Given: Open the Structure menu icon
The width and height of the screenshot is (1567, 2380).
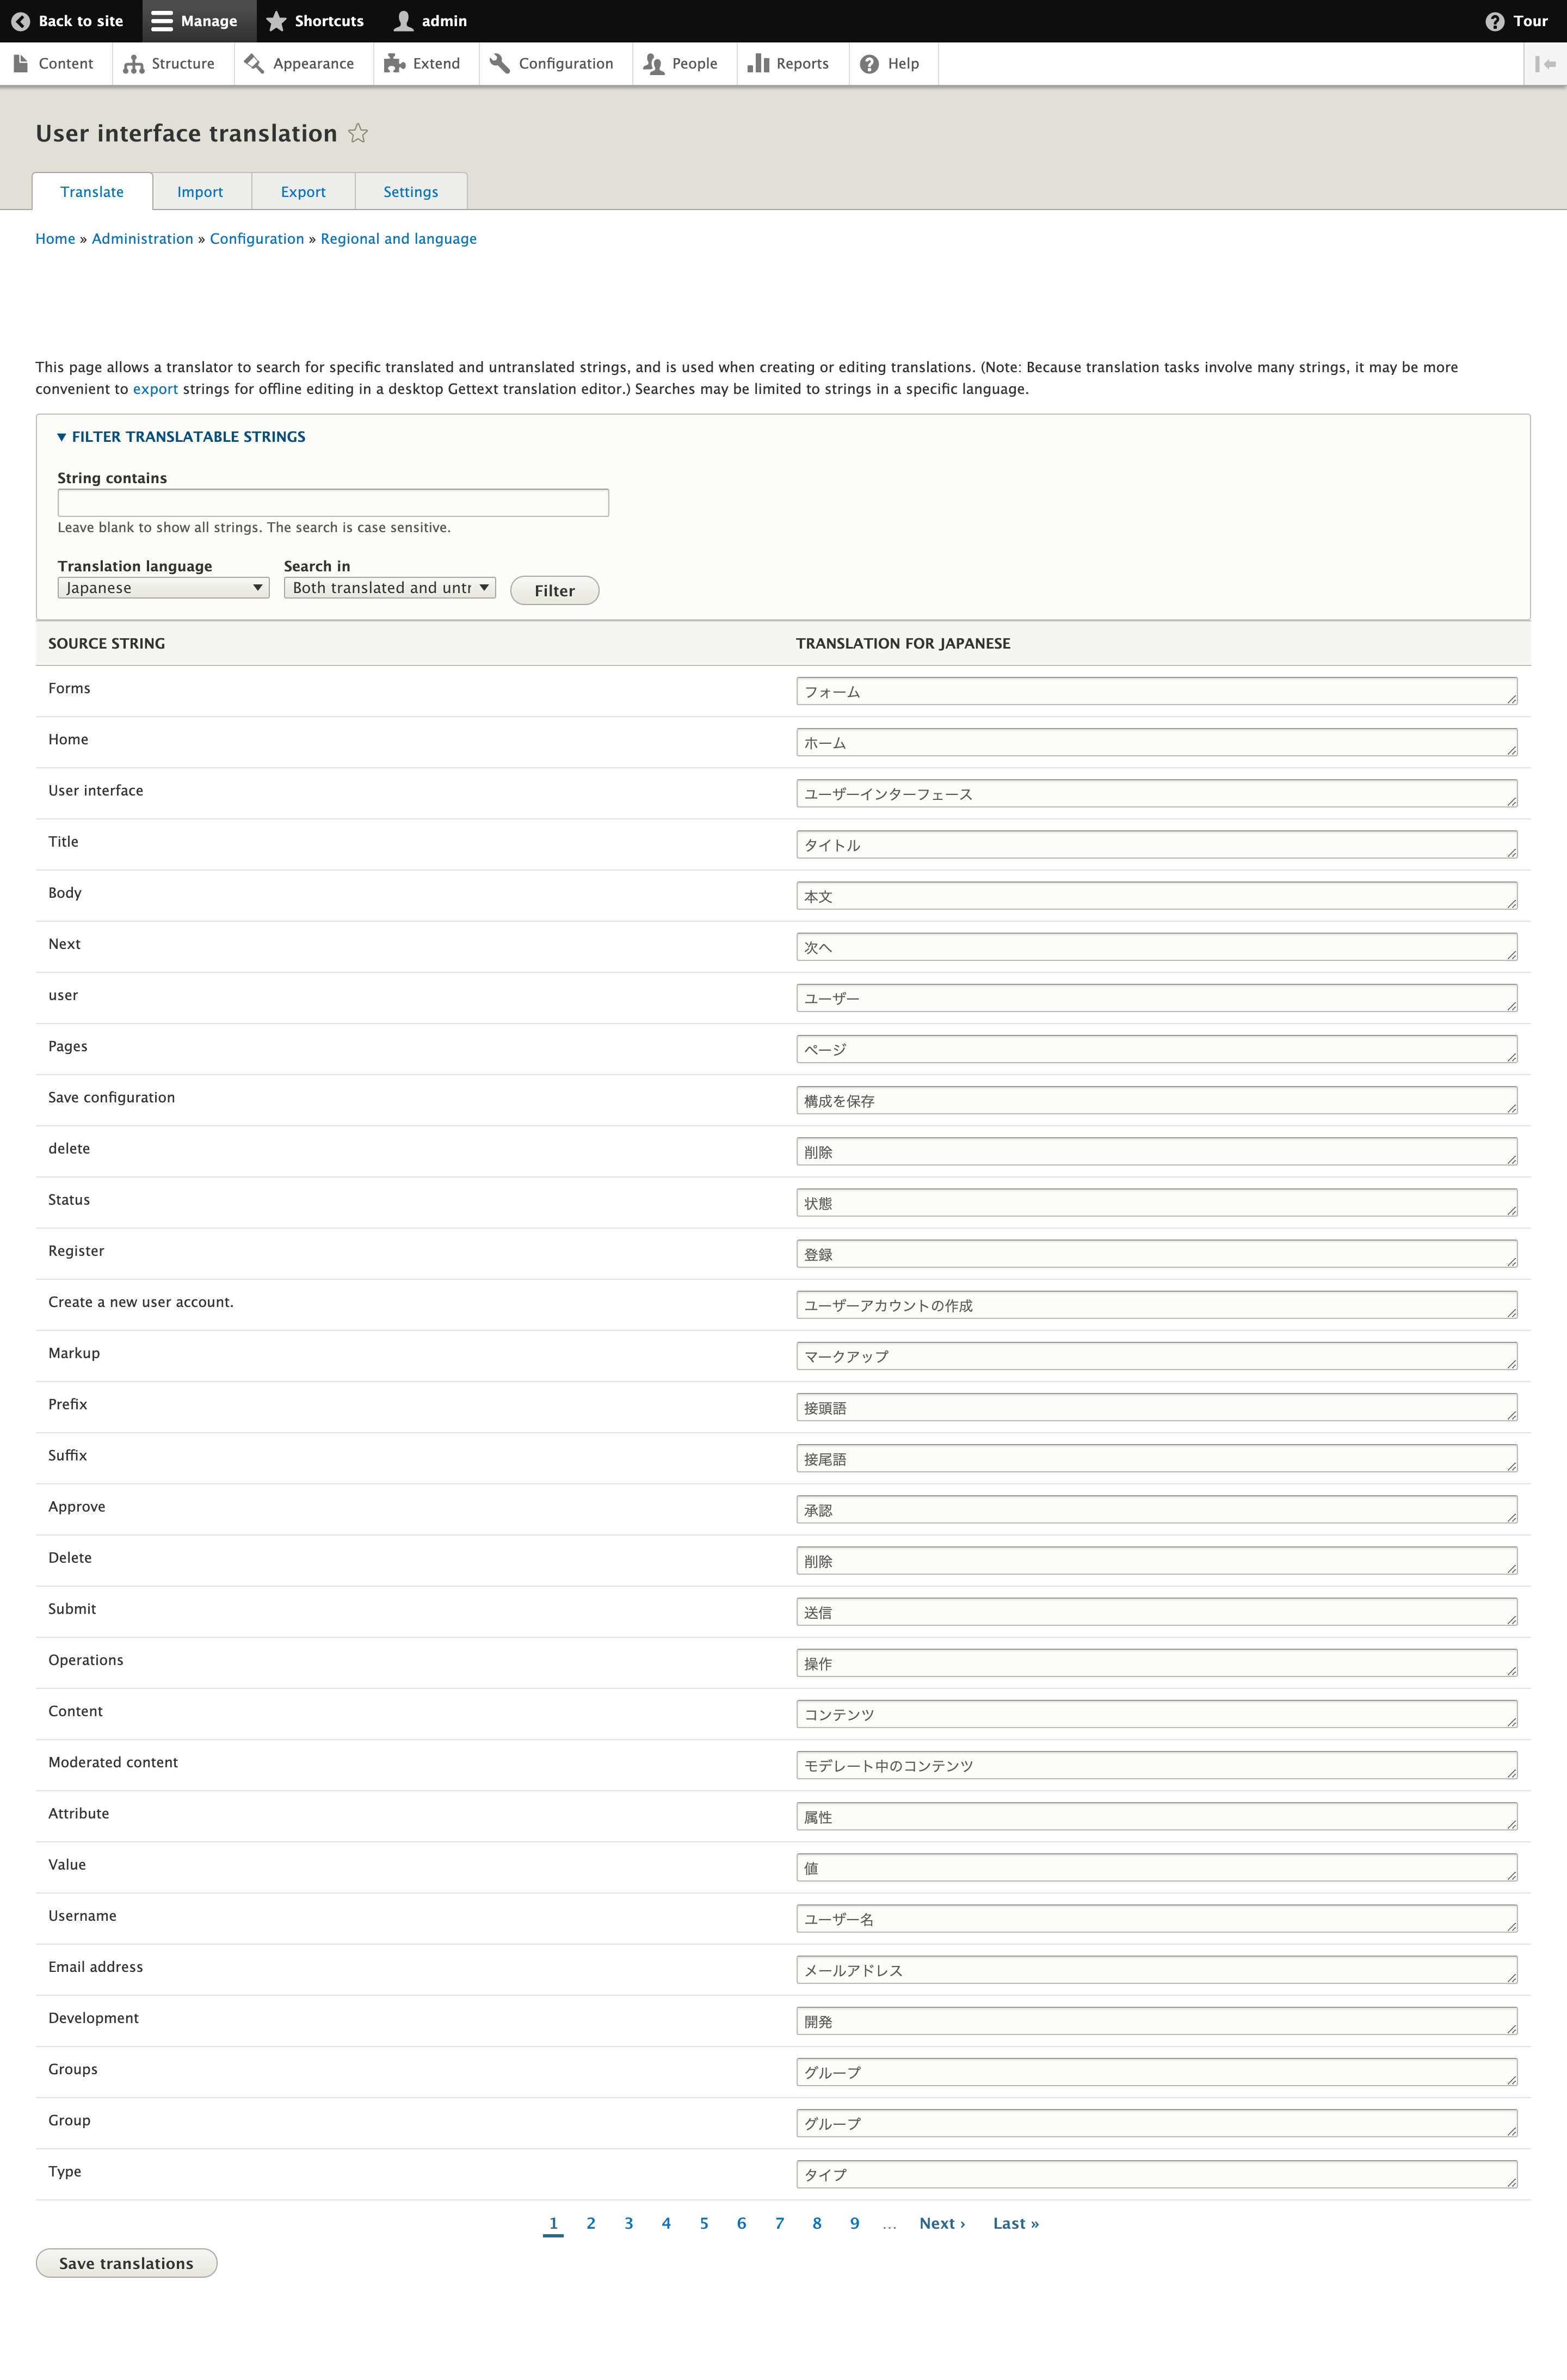Looking at the screenshot, I should (x=134, y=63).
